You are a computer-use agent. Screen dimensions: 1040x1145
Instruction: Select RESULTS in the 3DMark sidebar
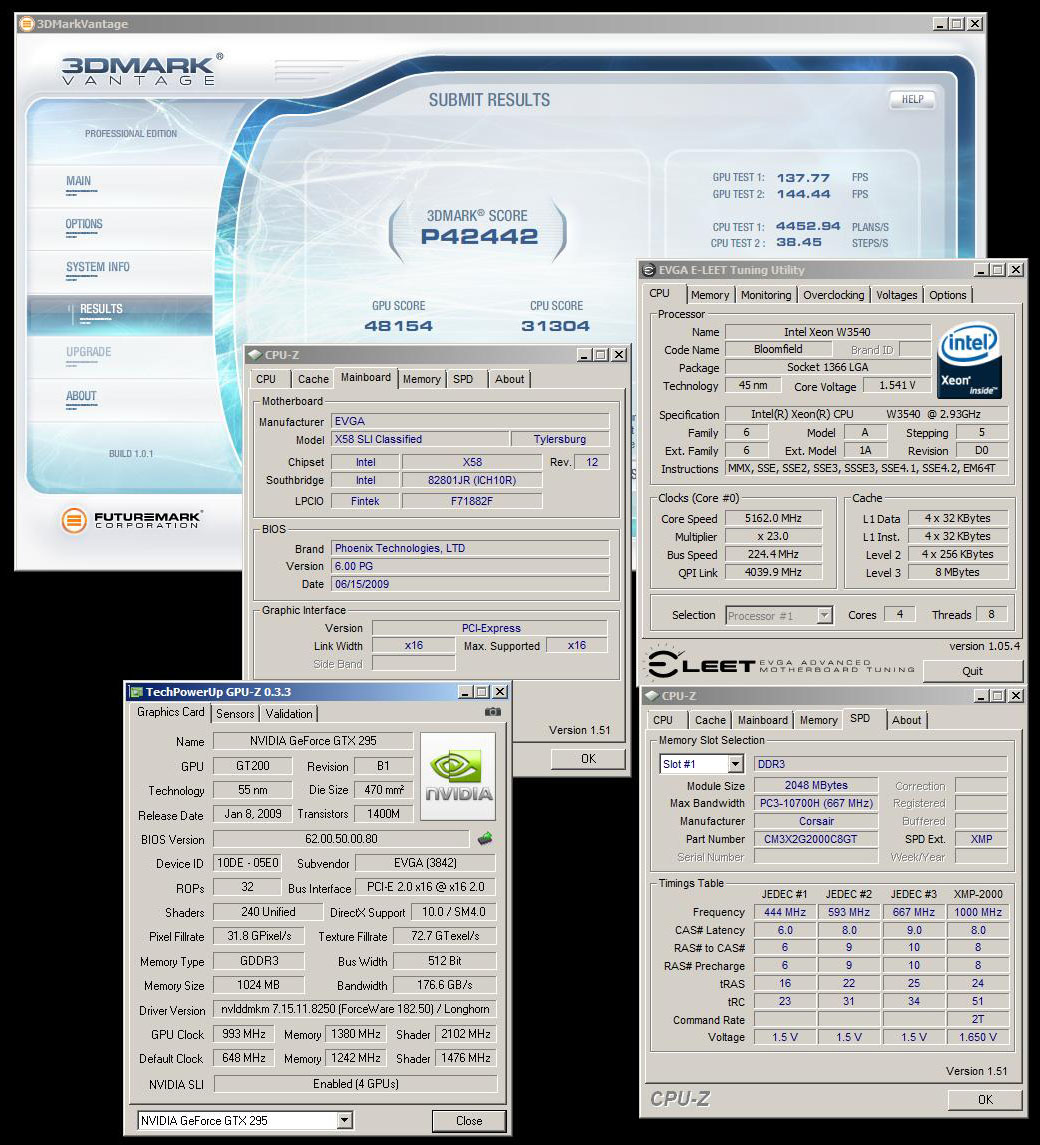(102, 309)
